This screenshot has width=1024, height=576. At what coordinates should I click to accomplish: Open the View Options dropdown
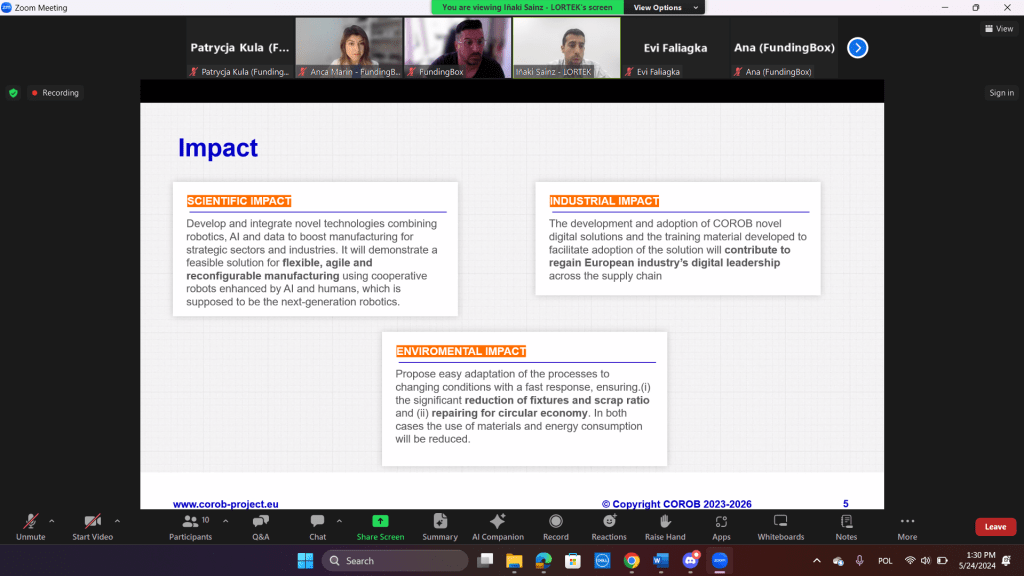pyautogui.click(x=664, y=7)
